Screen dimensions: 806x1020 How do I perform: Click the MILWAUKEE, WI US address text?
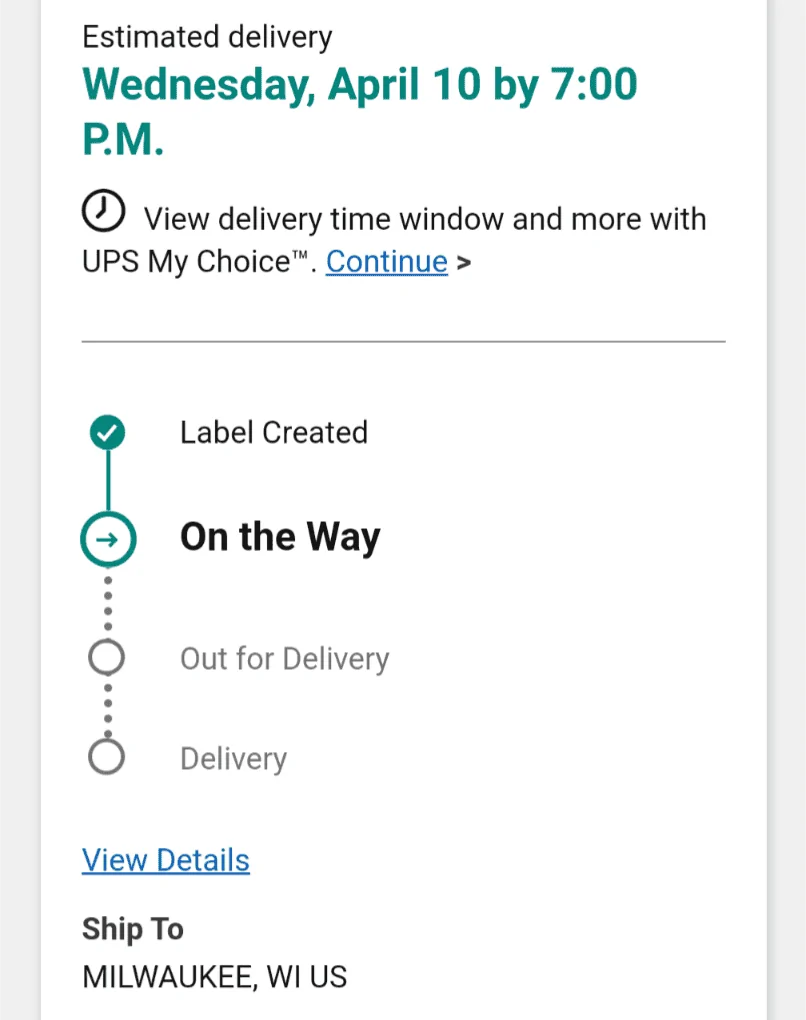click(215, 977)
